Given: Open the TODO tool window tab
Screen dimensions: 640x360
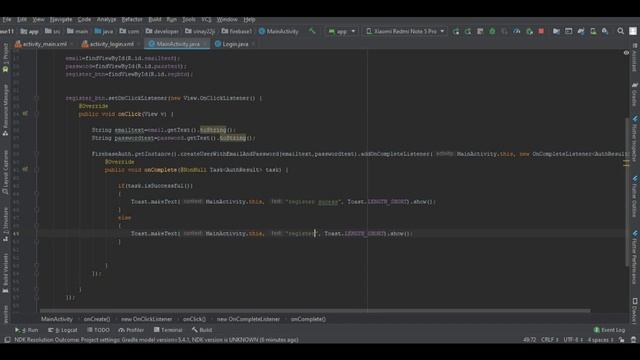Looking at the screenshot, I should tap(98, 330).
